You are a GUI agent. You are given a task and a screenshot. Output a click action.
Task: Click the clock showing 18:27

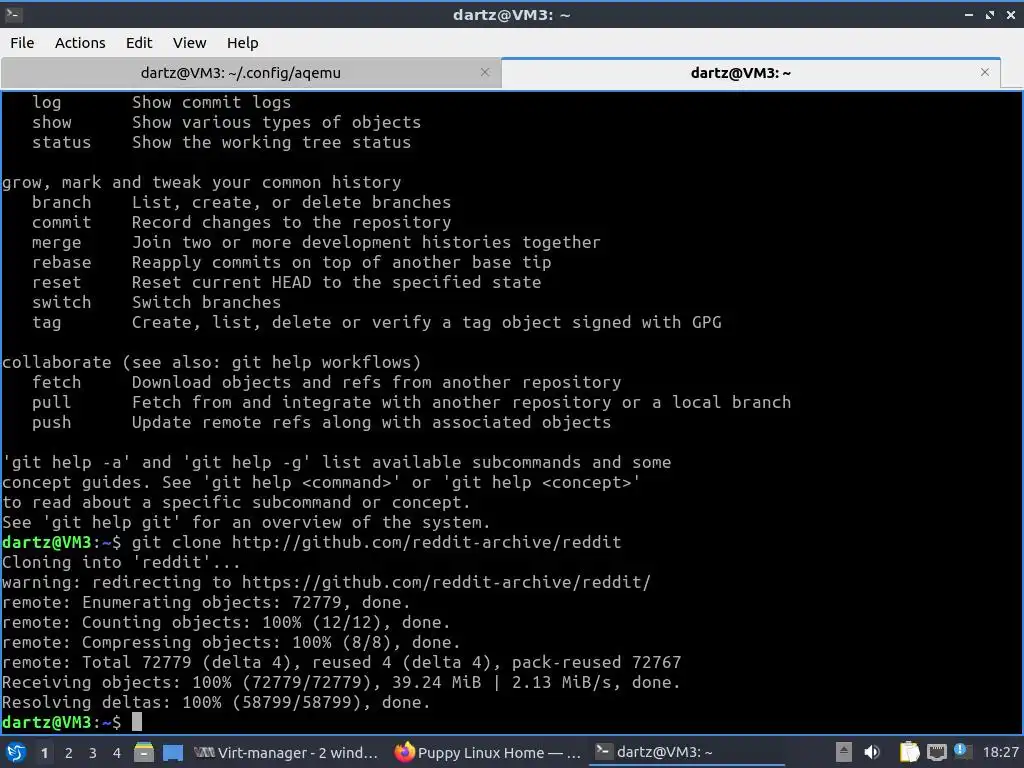[1000, 752]
